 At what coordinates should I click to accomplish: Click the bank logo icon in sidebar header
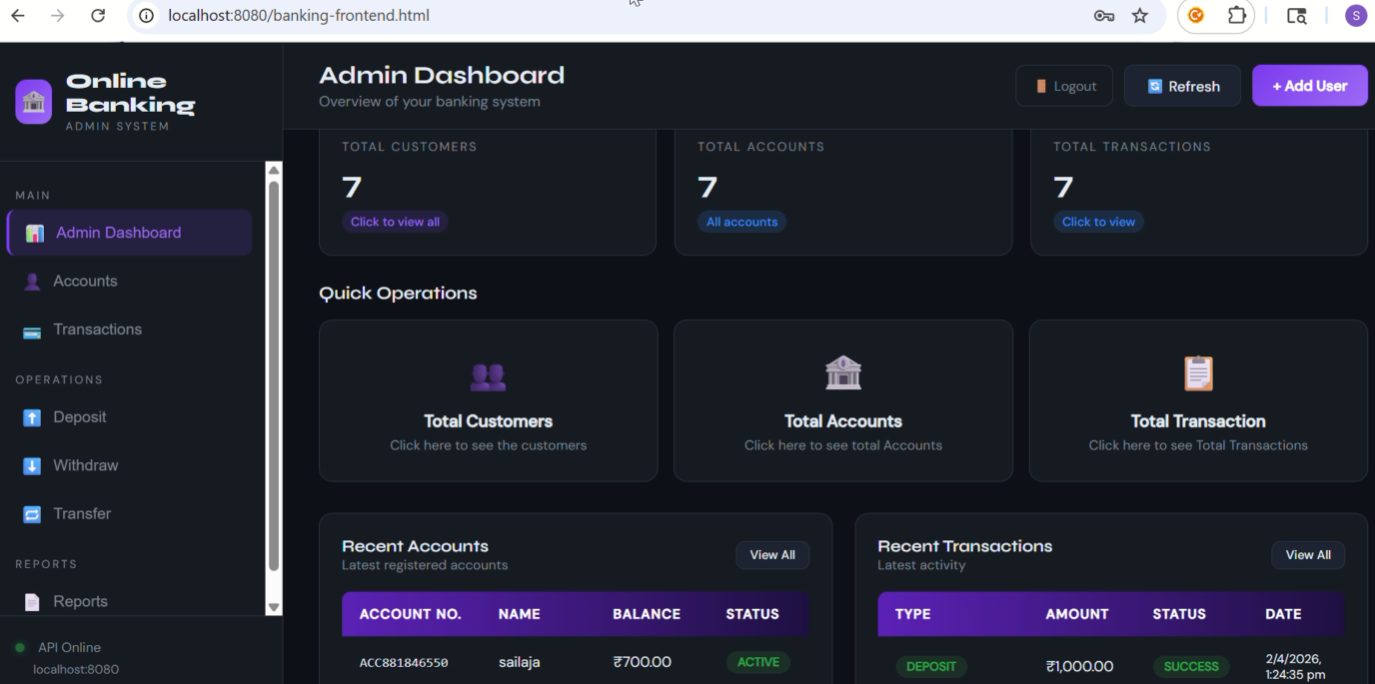click(x=33, y=102)
